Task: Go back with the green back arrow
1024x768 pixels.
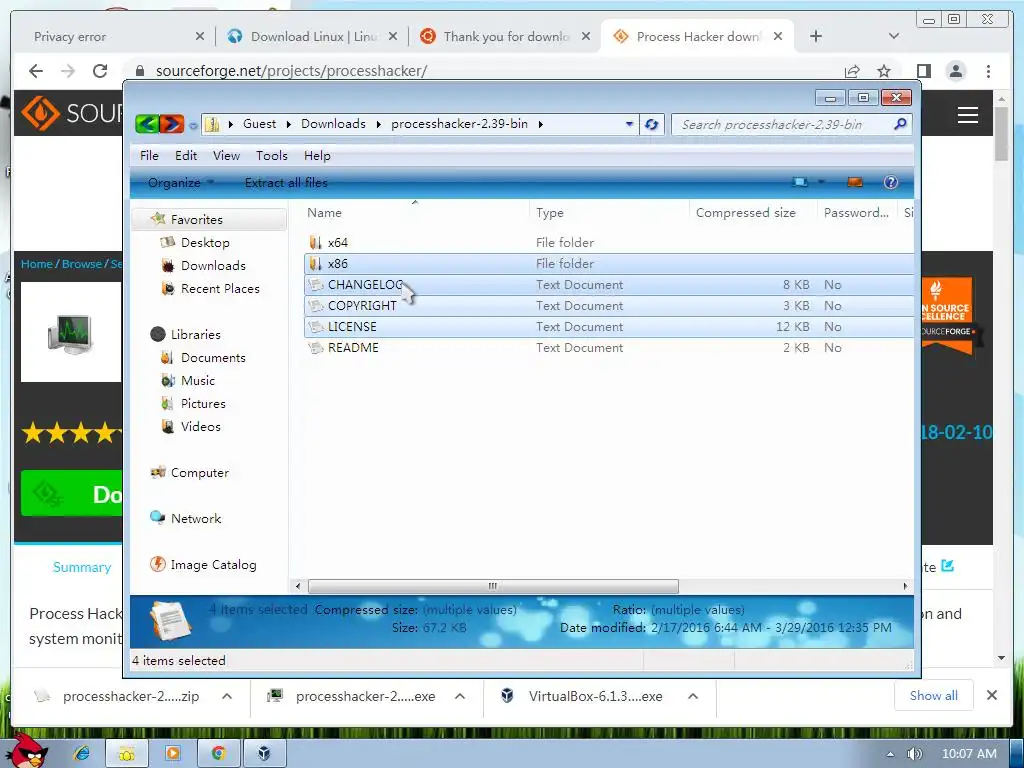Action: click(x=148, y=123)
